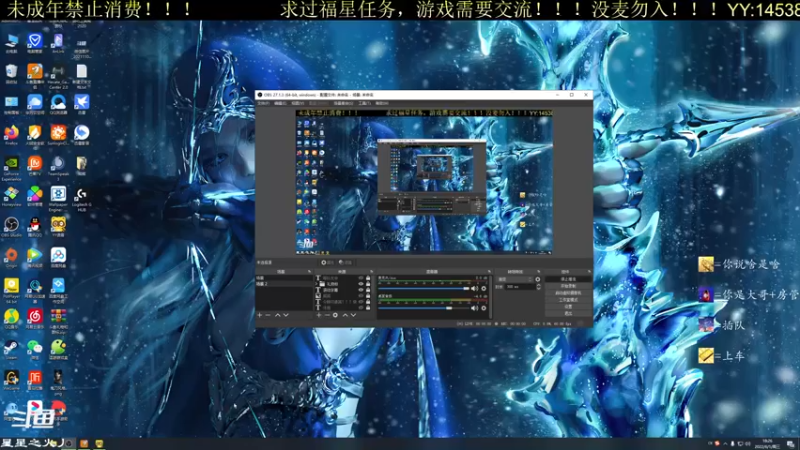Image resolution: width=800 pixels, height=450 pixels.
Task: Open the 帮助(H) help menu in OBS
Action: pyautogui.click(x=382, y=103)
